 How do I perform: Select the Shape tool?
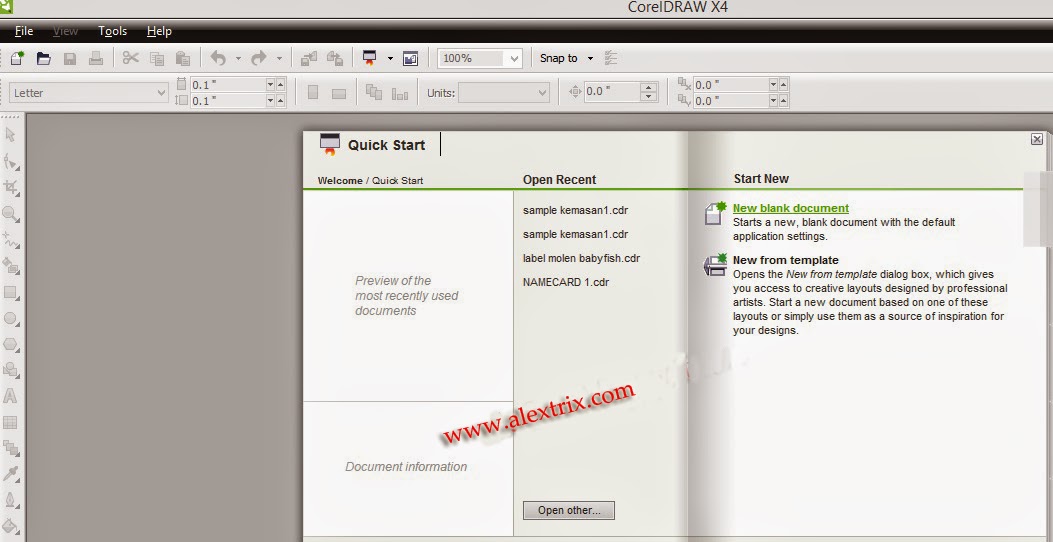click(x=11, y=161)
